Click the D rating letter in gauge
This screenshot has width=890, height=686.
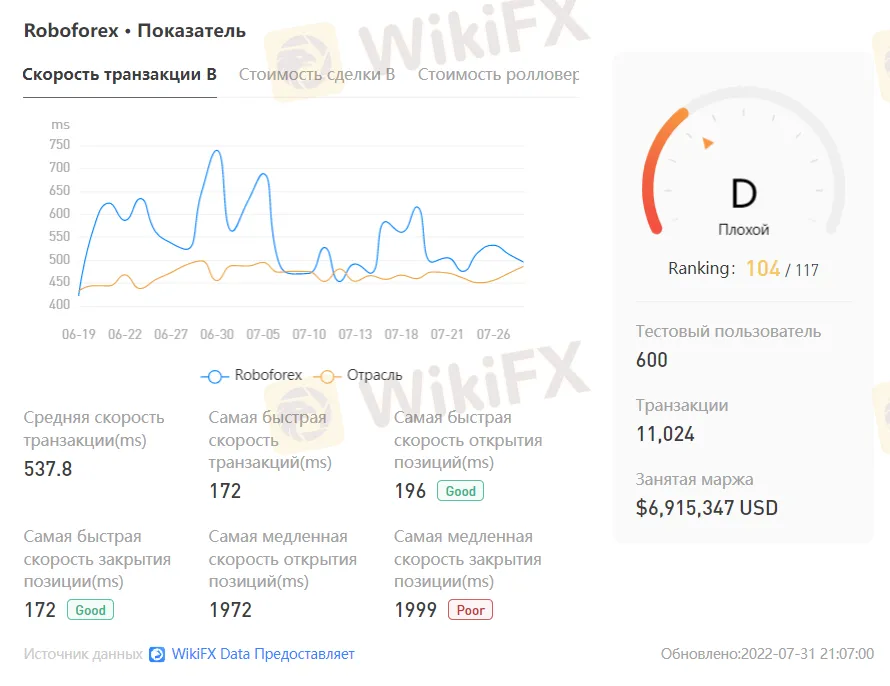(x=744, y=193)
